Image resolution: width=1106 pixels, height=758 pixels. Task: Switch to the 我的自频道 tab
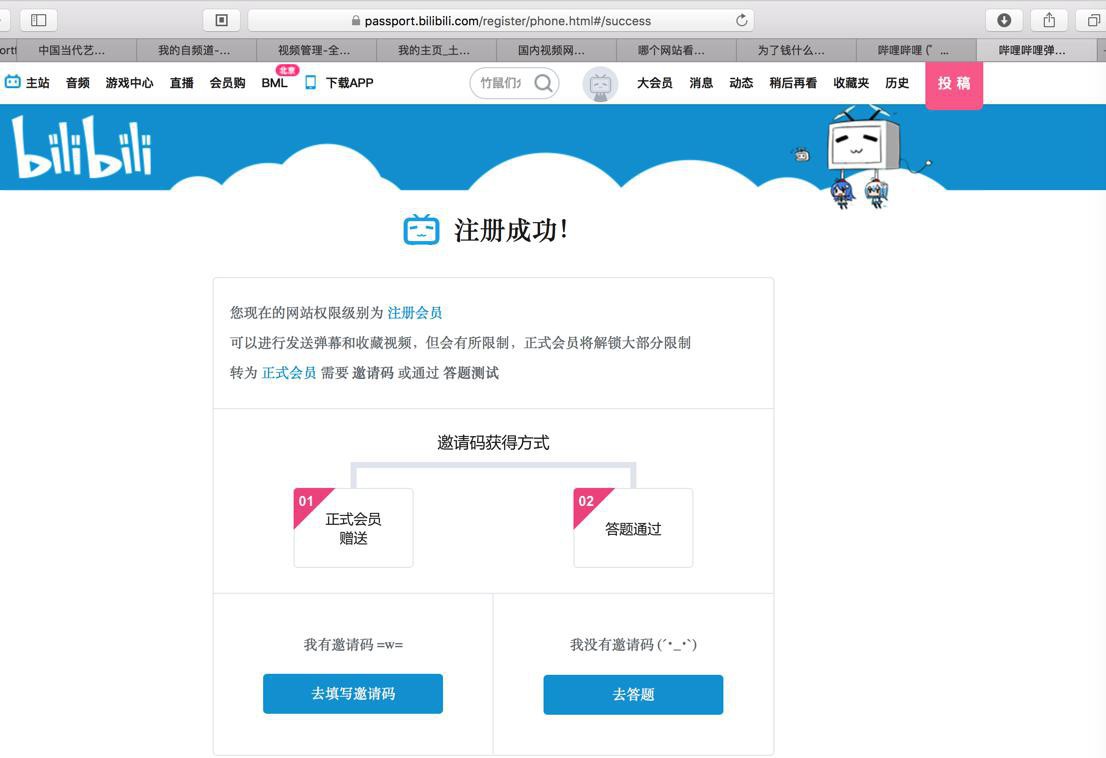point(196,50)
